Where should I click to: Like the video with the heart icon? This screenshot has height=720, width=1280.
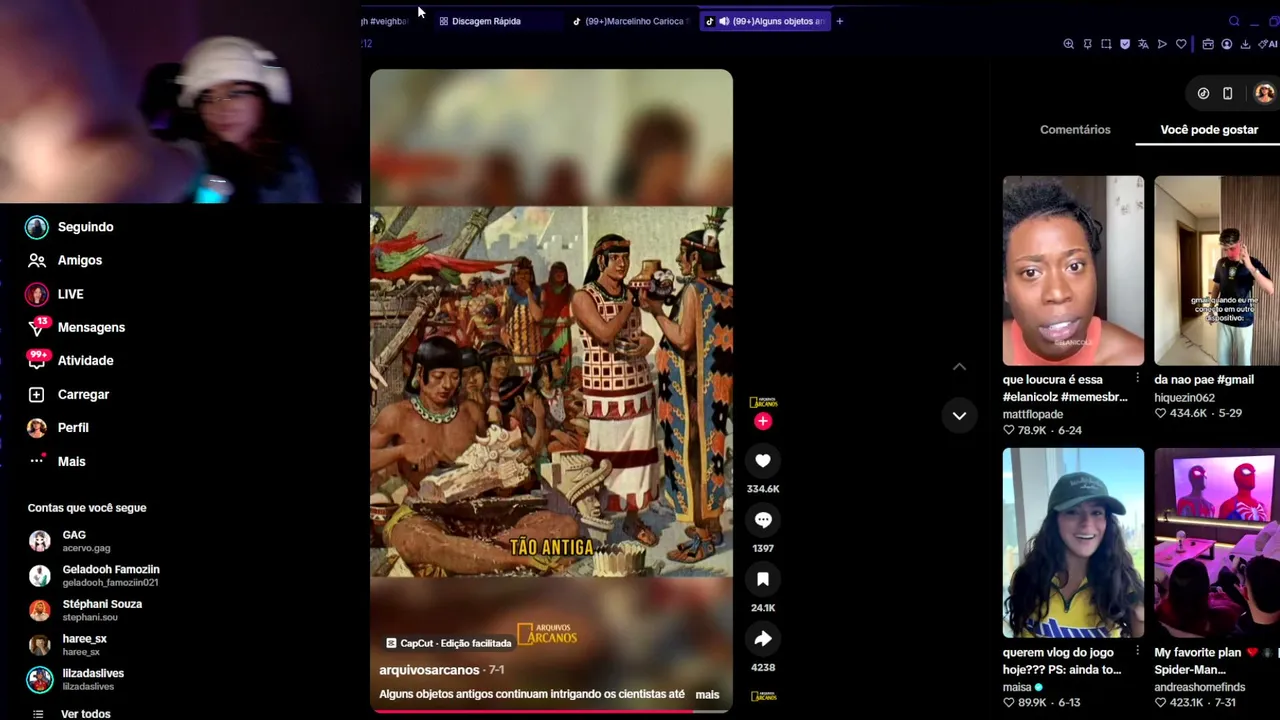point(763,460)
